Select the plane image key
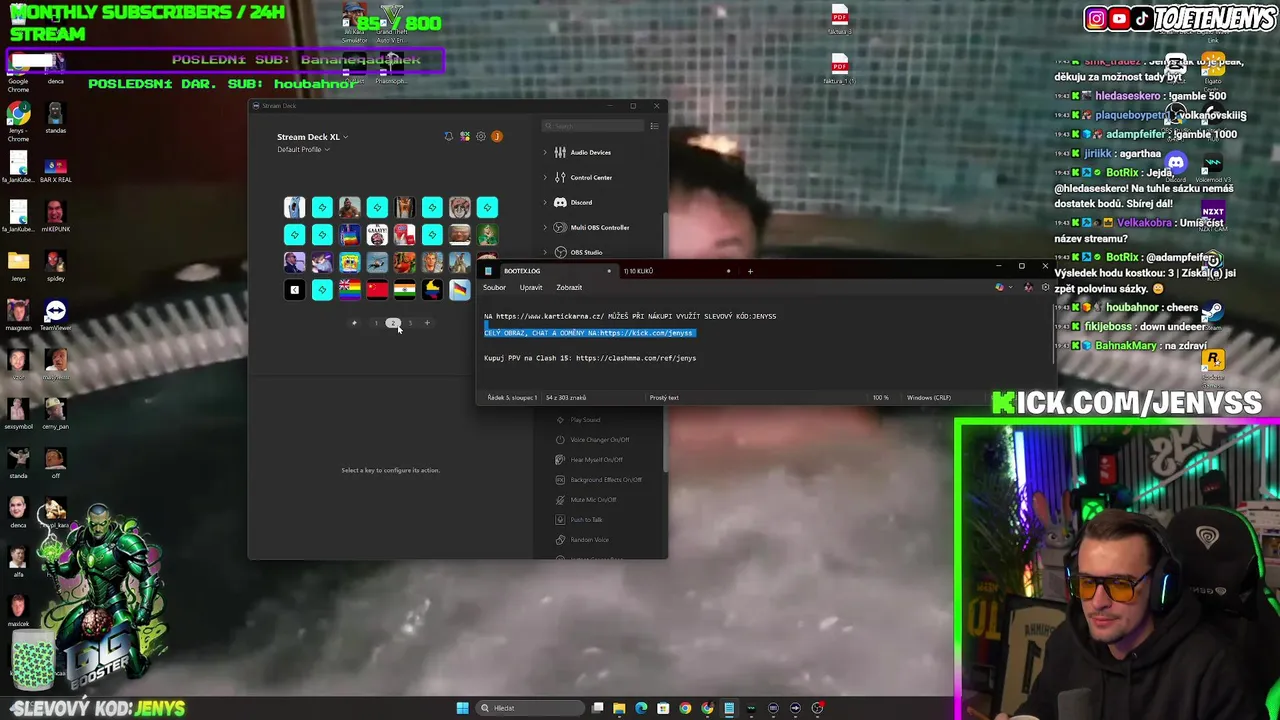The image size is (1280, 720). click(377, 262)
